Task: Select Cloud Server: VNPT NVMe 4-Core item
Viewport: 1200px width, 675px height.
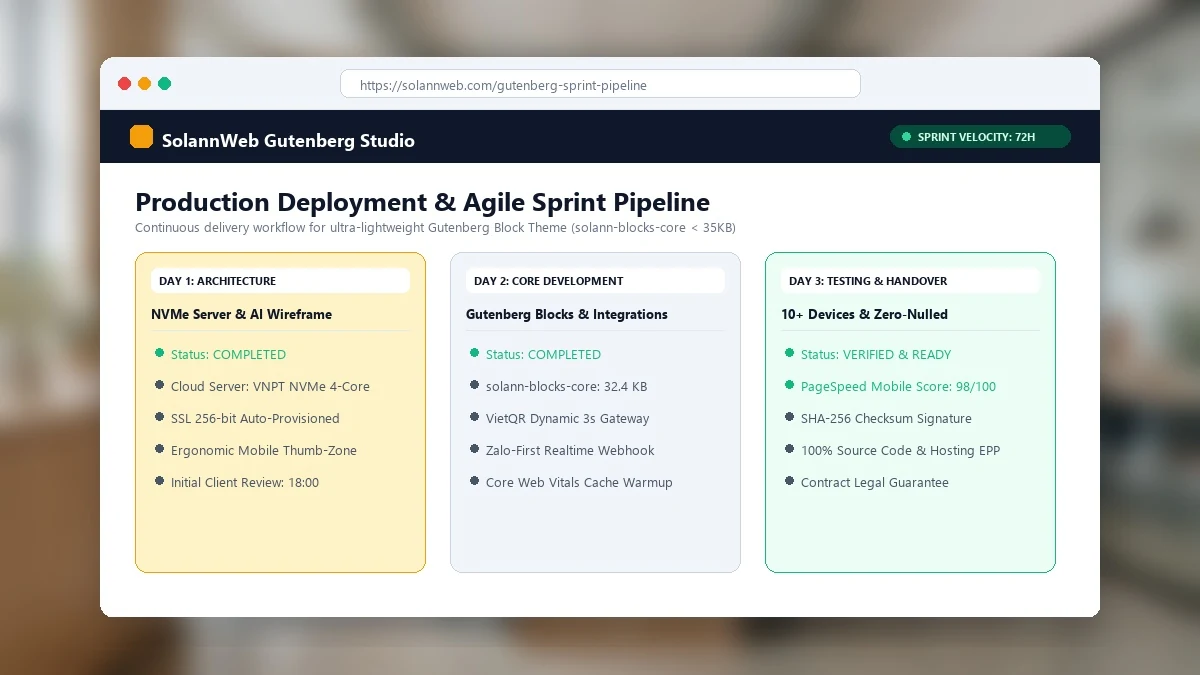Action: tap(270, 386)
